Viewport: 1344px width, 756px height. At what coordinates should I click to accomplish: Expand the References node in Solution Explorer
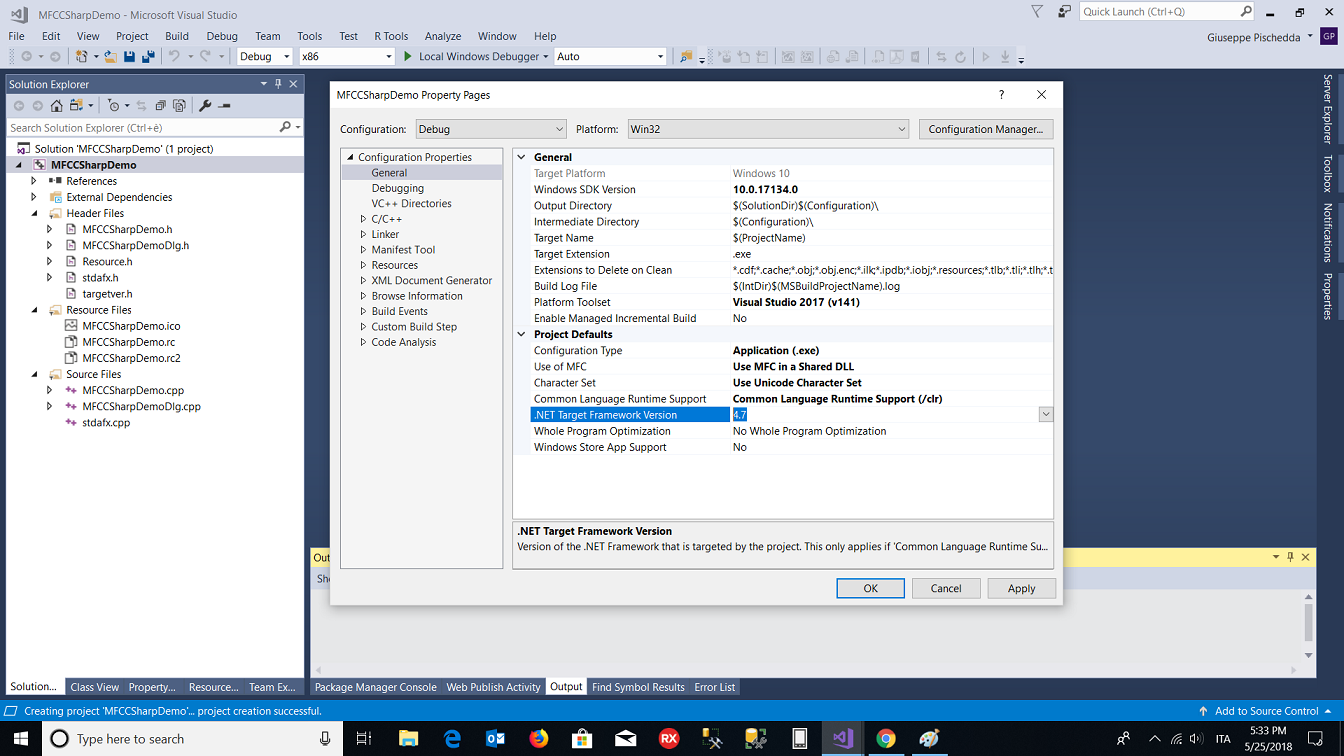[x=34, y=181]
